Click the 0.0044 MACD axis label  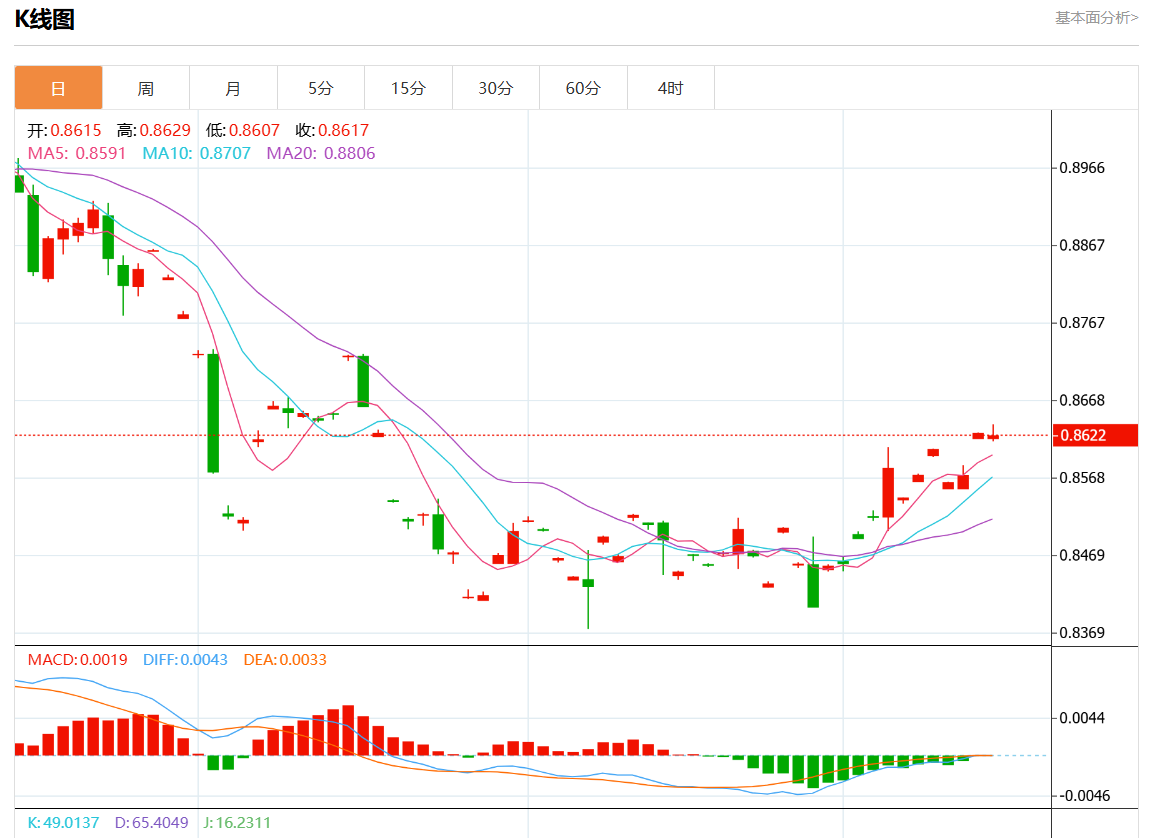(x=1082, y=718)
